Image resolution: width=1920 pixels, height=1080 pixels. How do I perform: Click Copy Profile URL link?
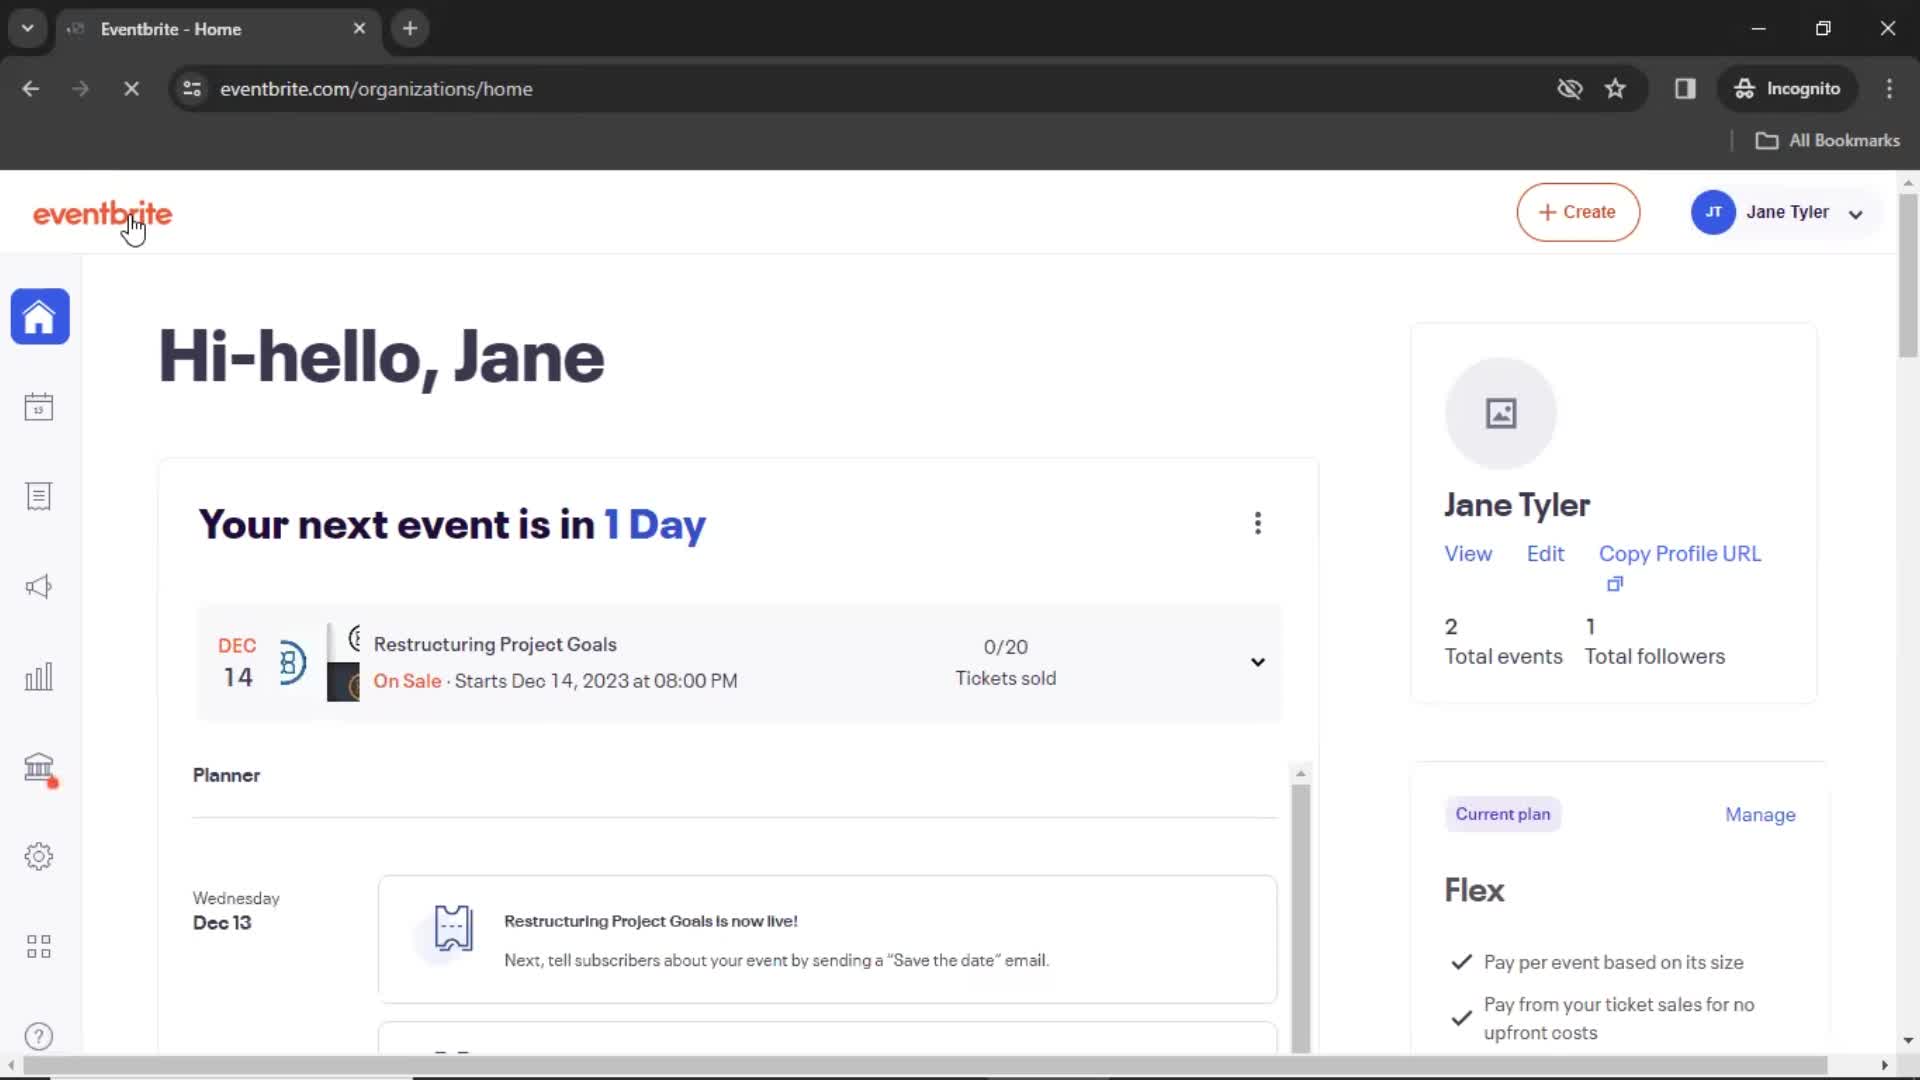pos(1680,554)
